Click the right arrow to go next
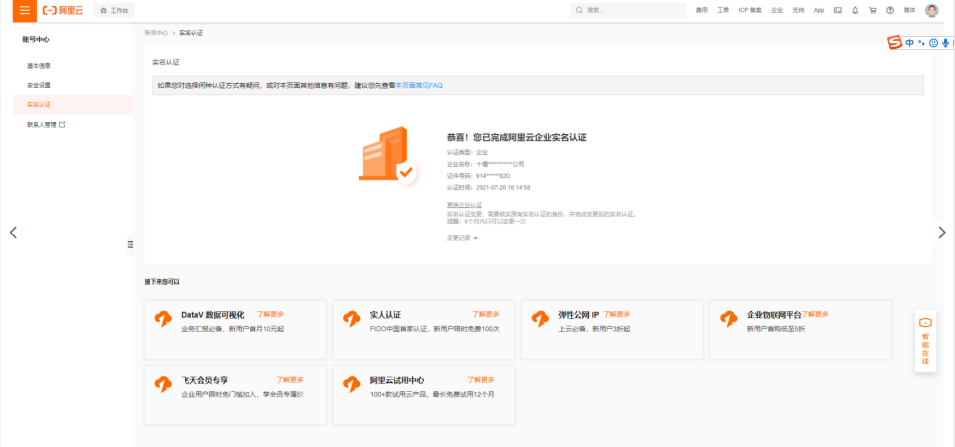 [941, 232]
